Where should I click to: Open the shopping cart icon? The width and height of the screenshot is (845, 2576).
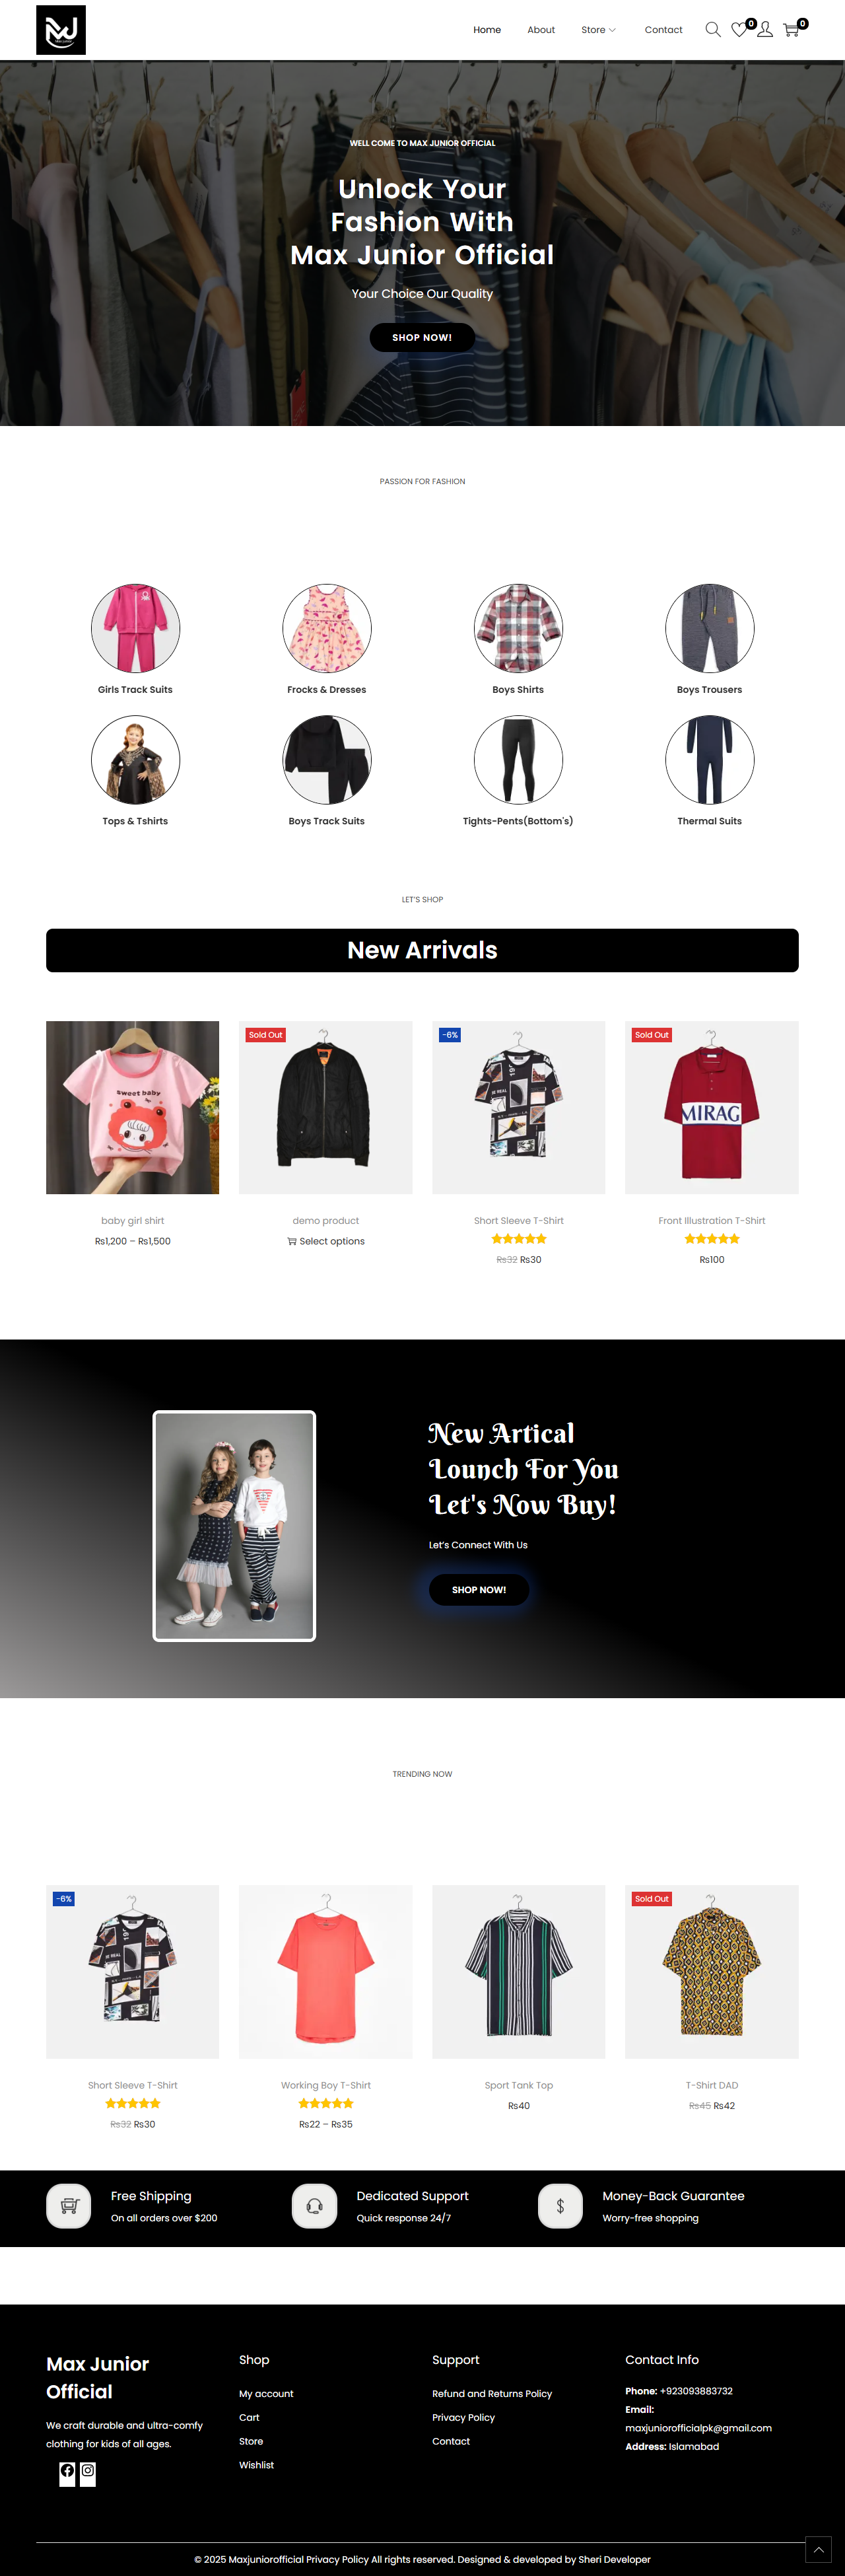[791, 30]
